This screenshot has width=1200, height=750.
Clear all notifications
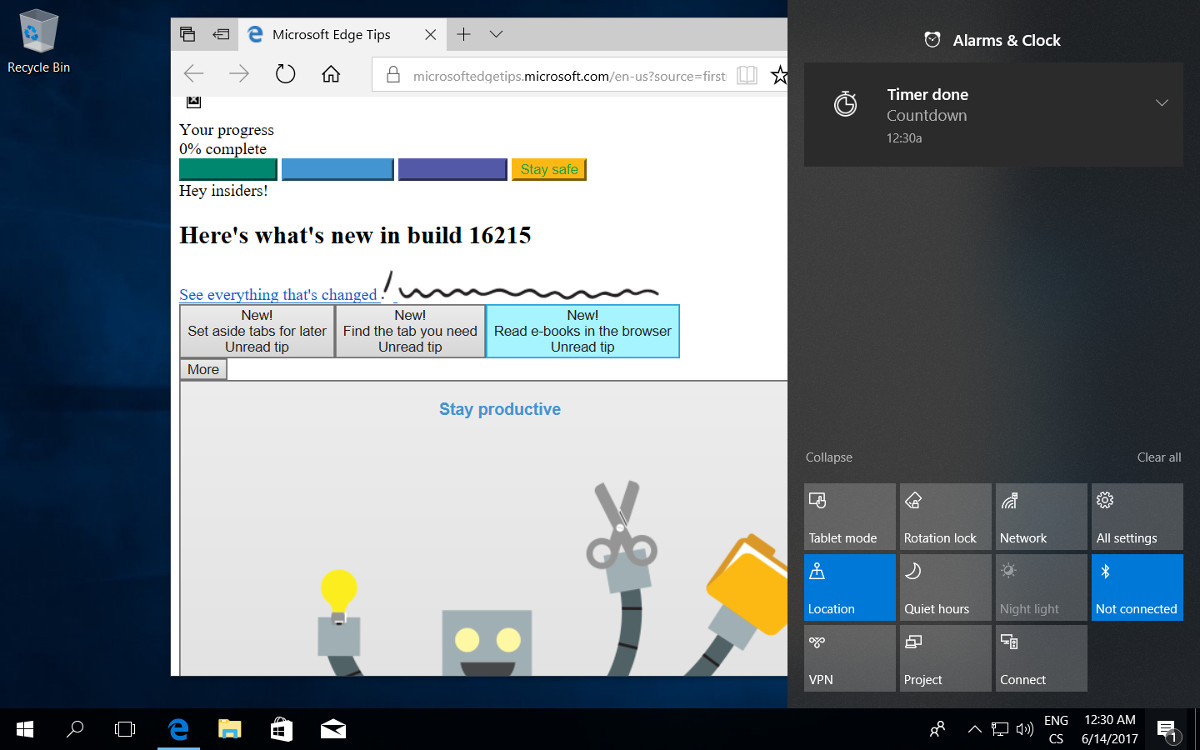pos(1159,457)
